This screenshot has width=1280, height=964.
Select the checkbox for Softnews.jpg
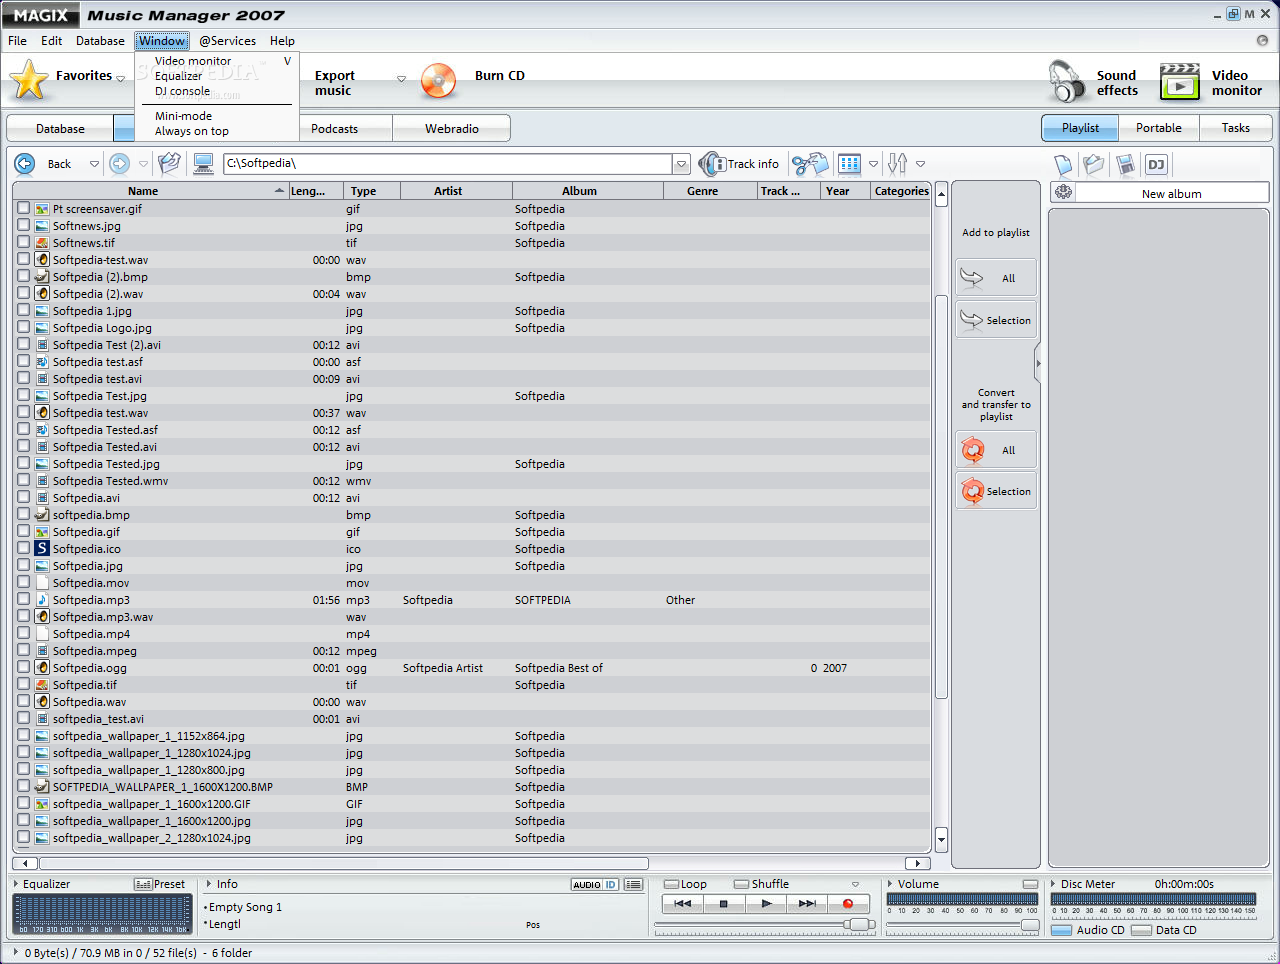23,225
